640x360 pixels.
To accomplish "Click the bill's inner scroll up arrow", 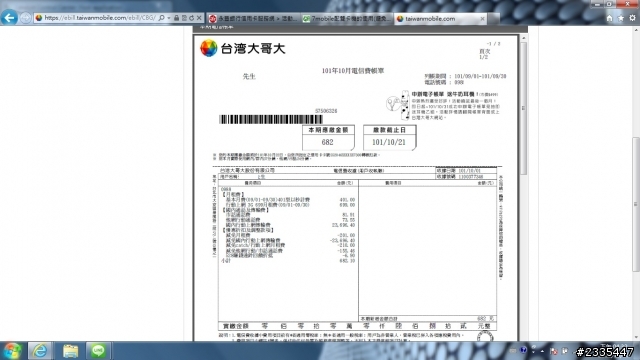I will pos(524,38).
